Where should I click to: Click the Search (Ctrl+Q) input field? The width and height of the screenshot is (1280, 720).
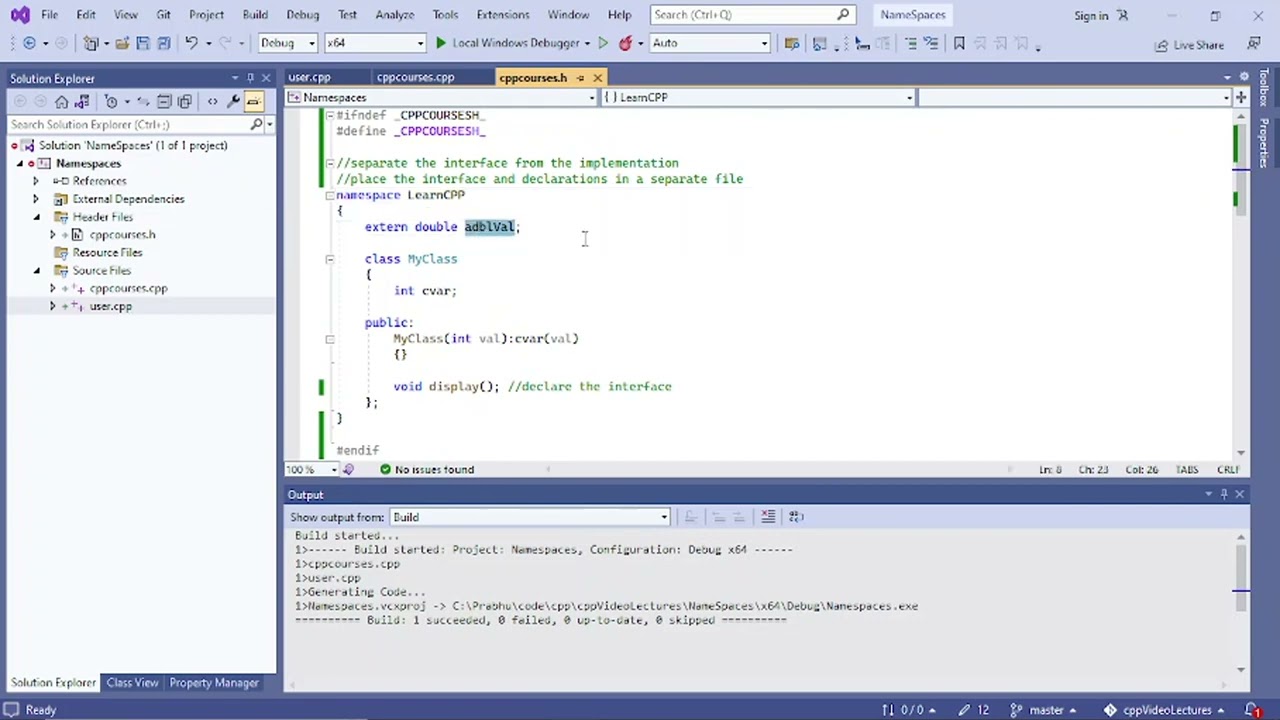(752, 15)
